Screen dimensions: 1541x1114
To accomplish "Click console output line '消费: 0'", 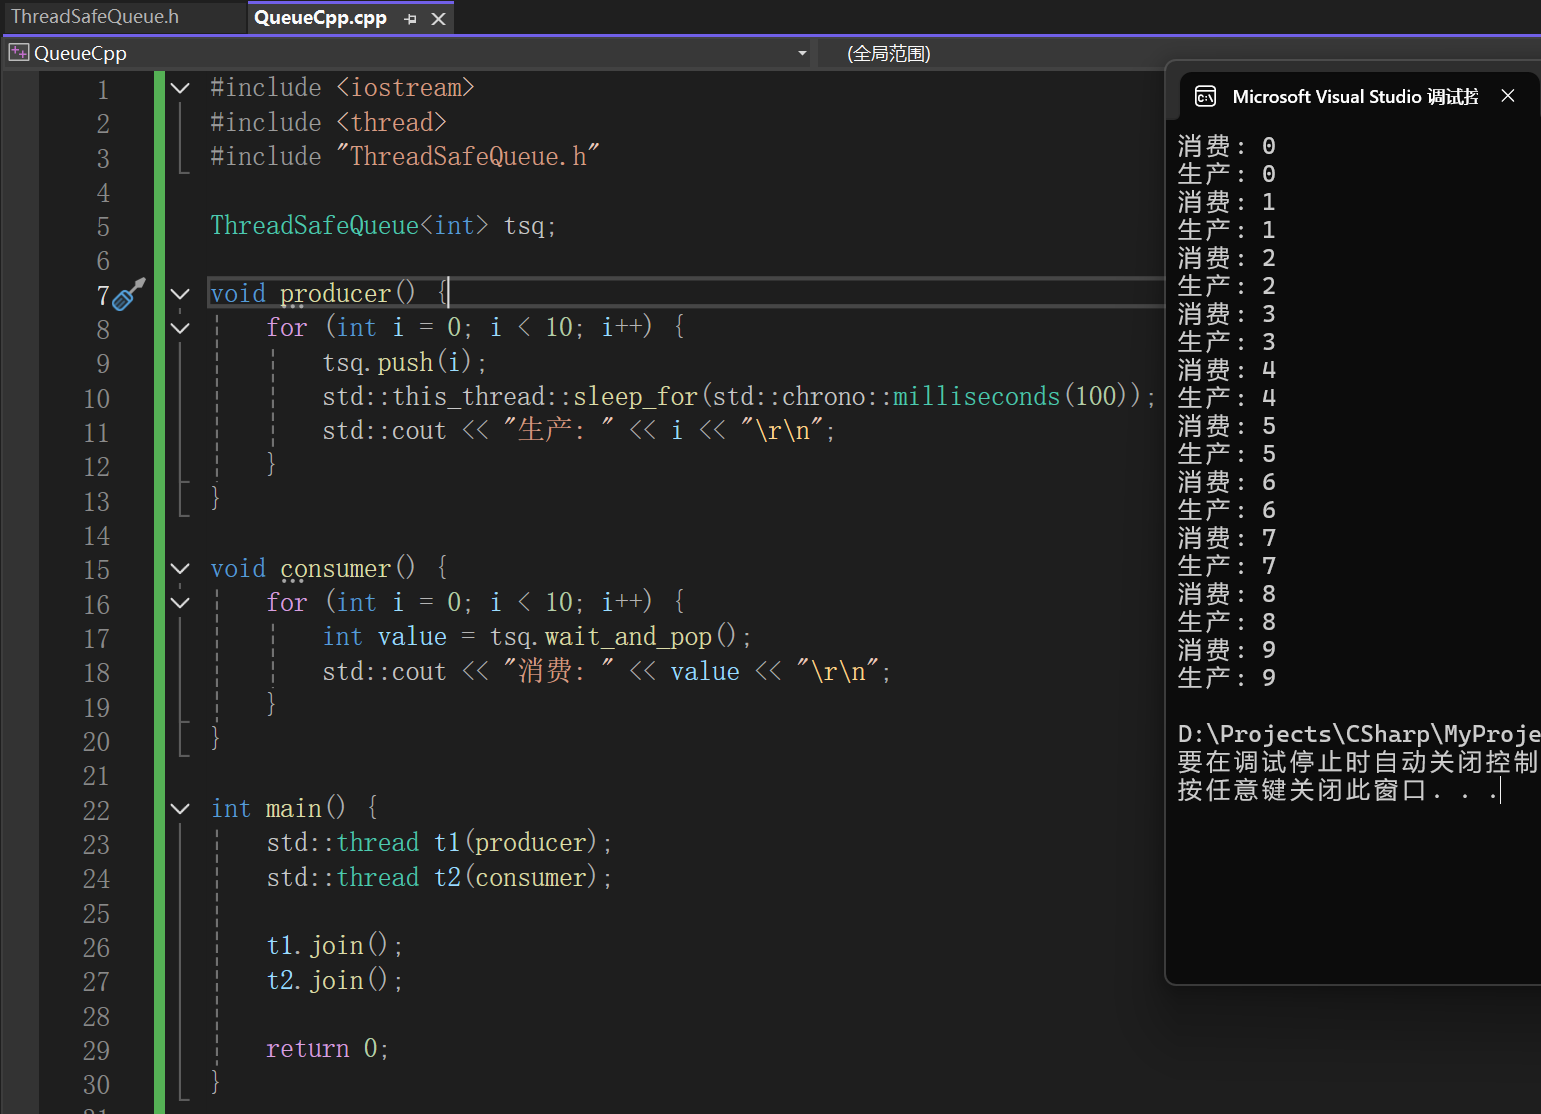I will 1227,146.
